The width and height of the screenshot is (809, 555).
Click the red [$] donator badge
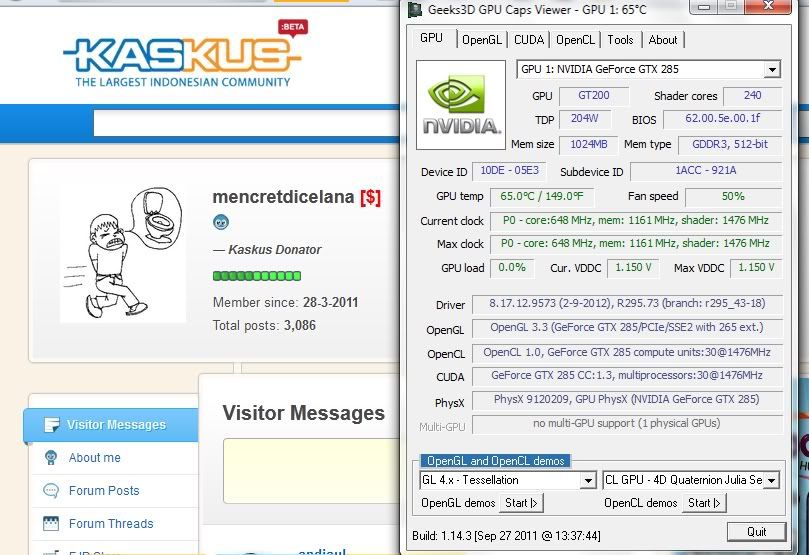370,197
